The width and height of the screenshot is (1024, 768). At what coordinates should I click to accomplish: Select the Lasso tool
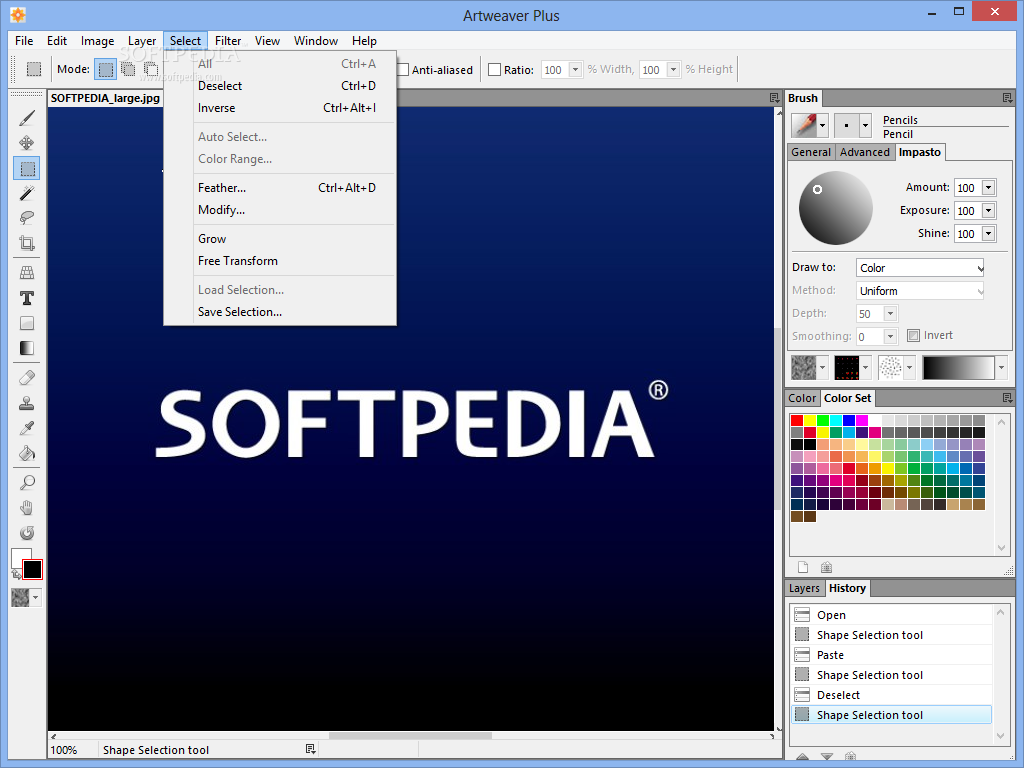27,218
